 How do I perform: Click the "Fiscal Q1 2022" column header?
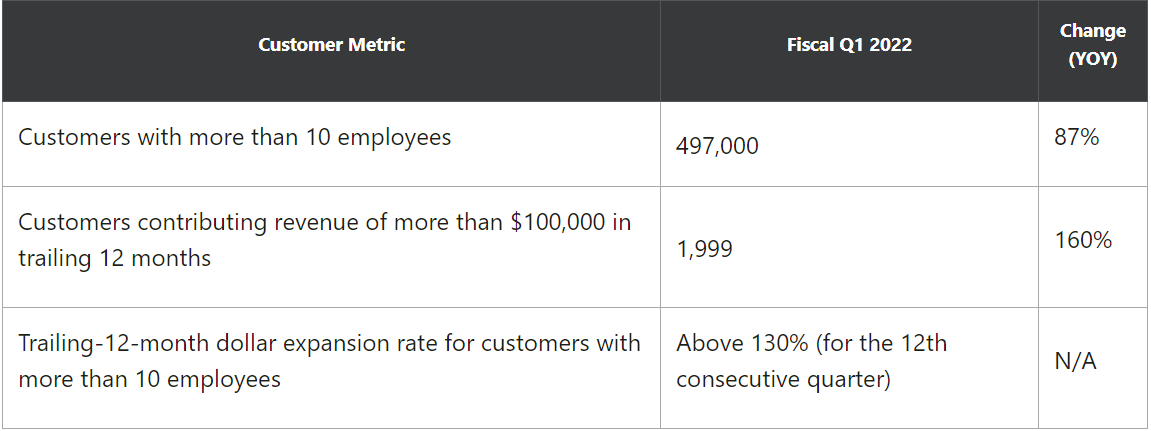tap(849, 45)
